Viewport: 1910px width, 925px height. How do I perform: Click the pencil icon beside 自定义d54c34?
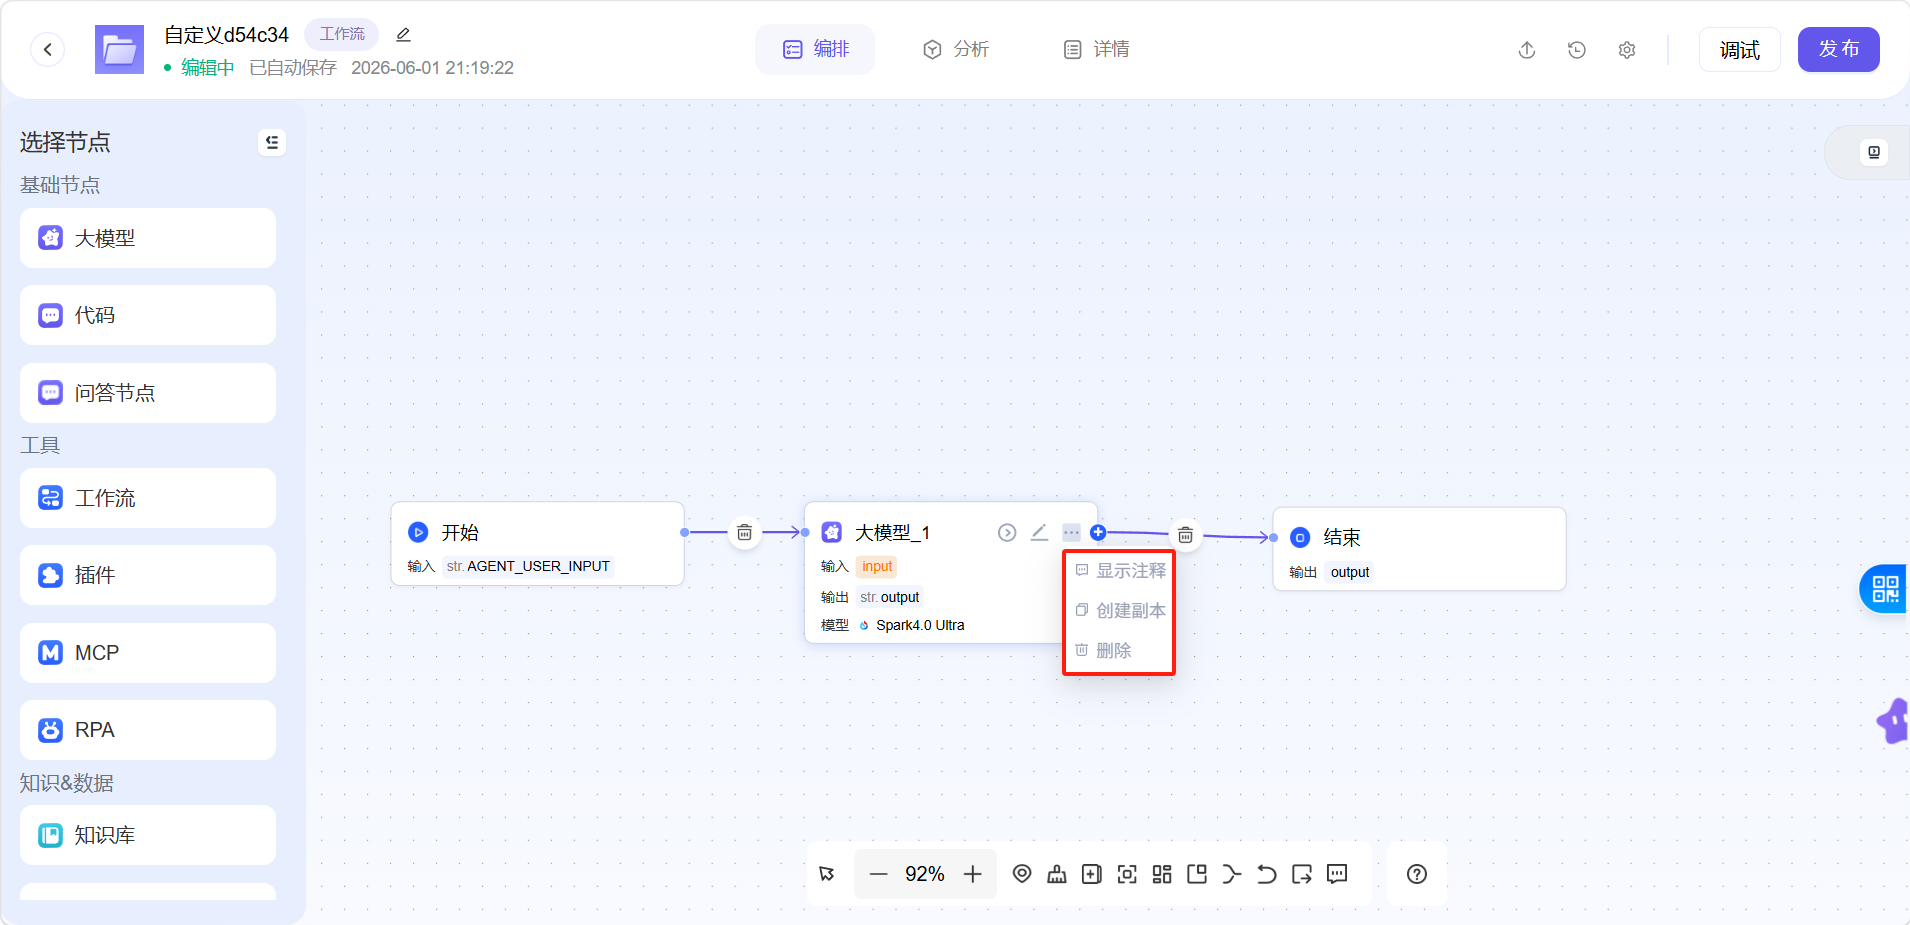[x=403, y=35]
